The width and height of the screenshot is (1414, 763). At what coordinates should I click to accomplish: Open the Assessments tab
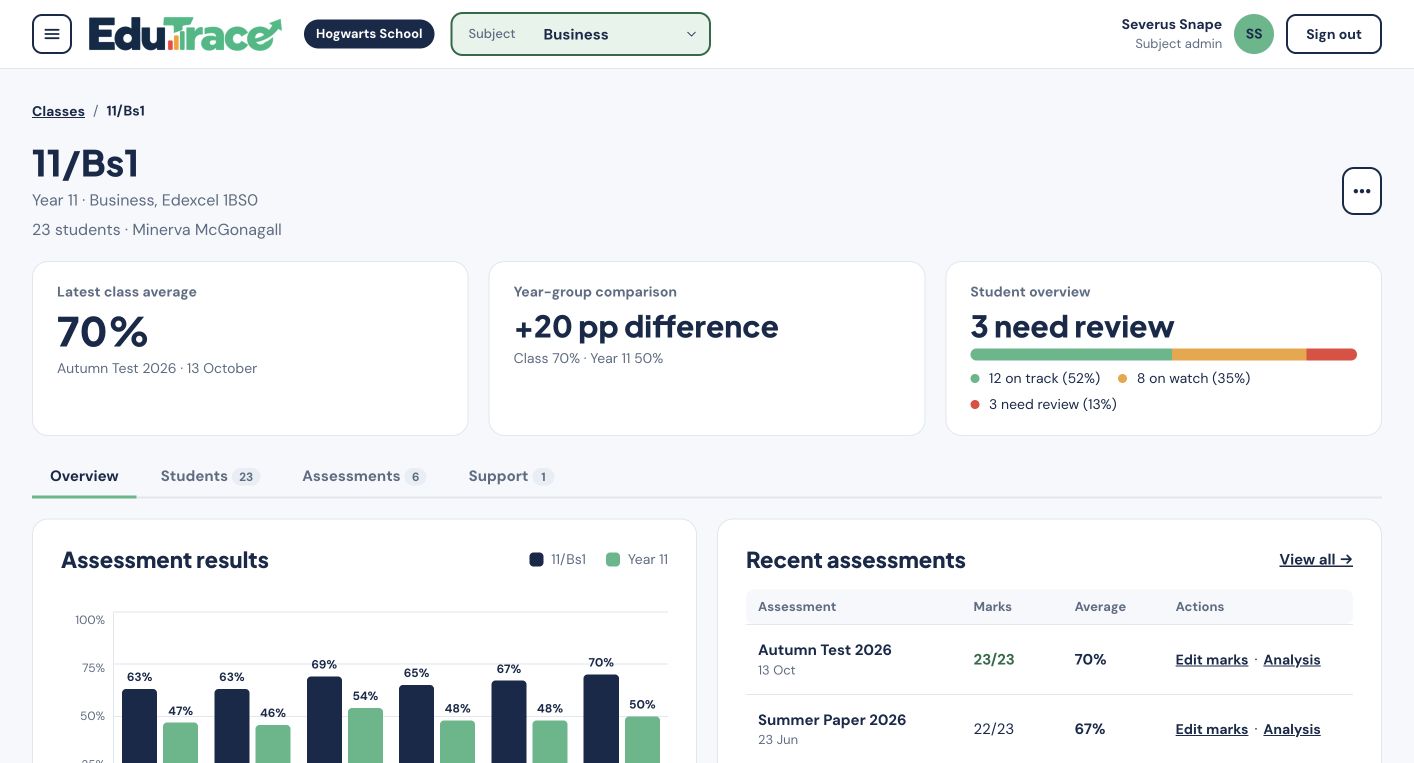(364, 476)
